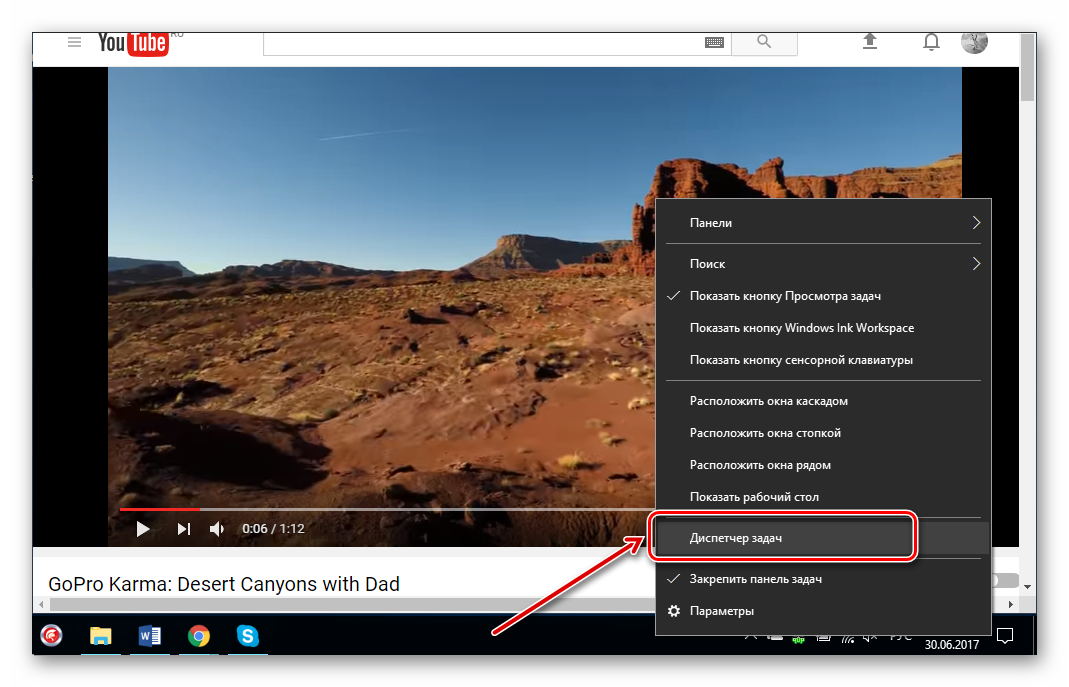
Task: Click the upload video icon
Action: pos(870,41)
